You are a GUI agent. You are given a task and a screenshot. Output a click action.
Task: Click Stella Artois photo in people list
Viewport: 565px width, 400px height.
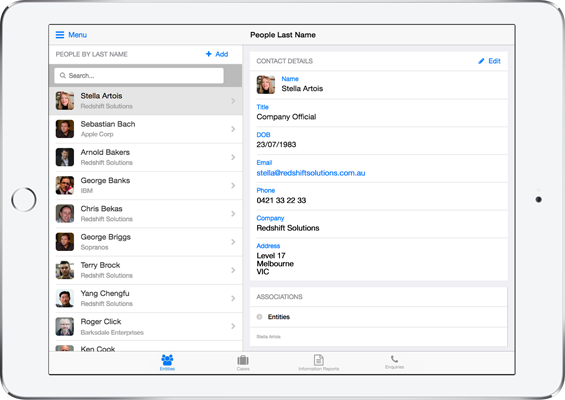[x=65, y=101]
